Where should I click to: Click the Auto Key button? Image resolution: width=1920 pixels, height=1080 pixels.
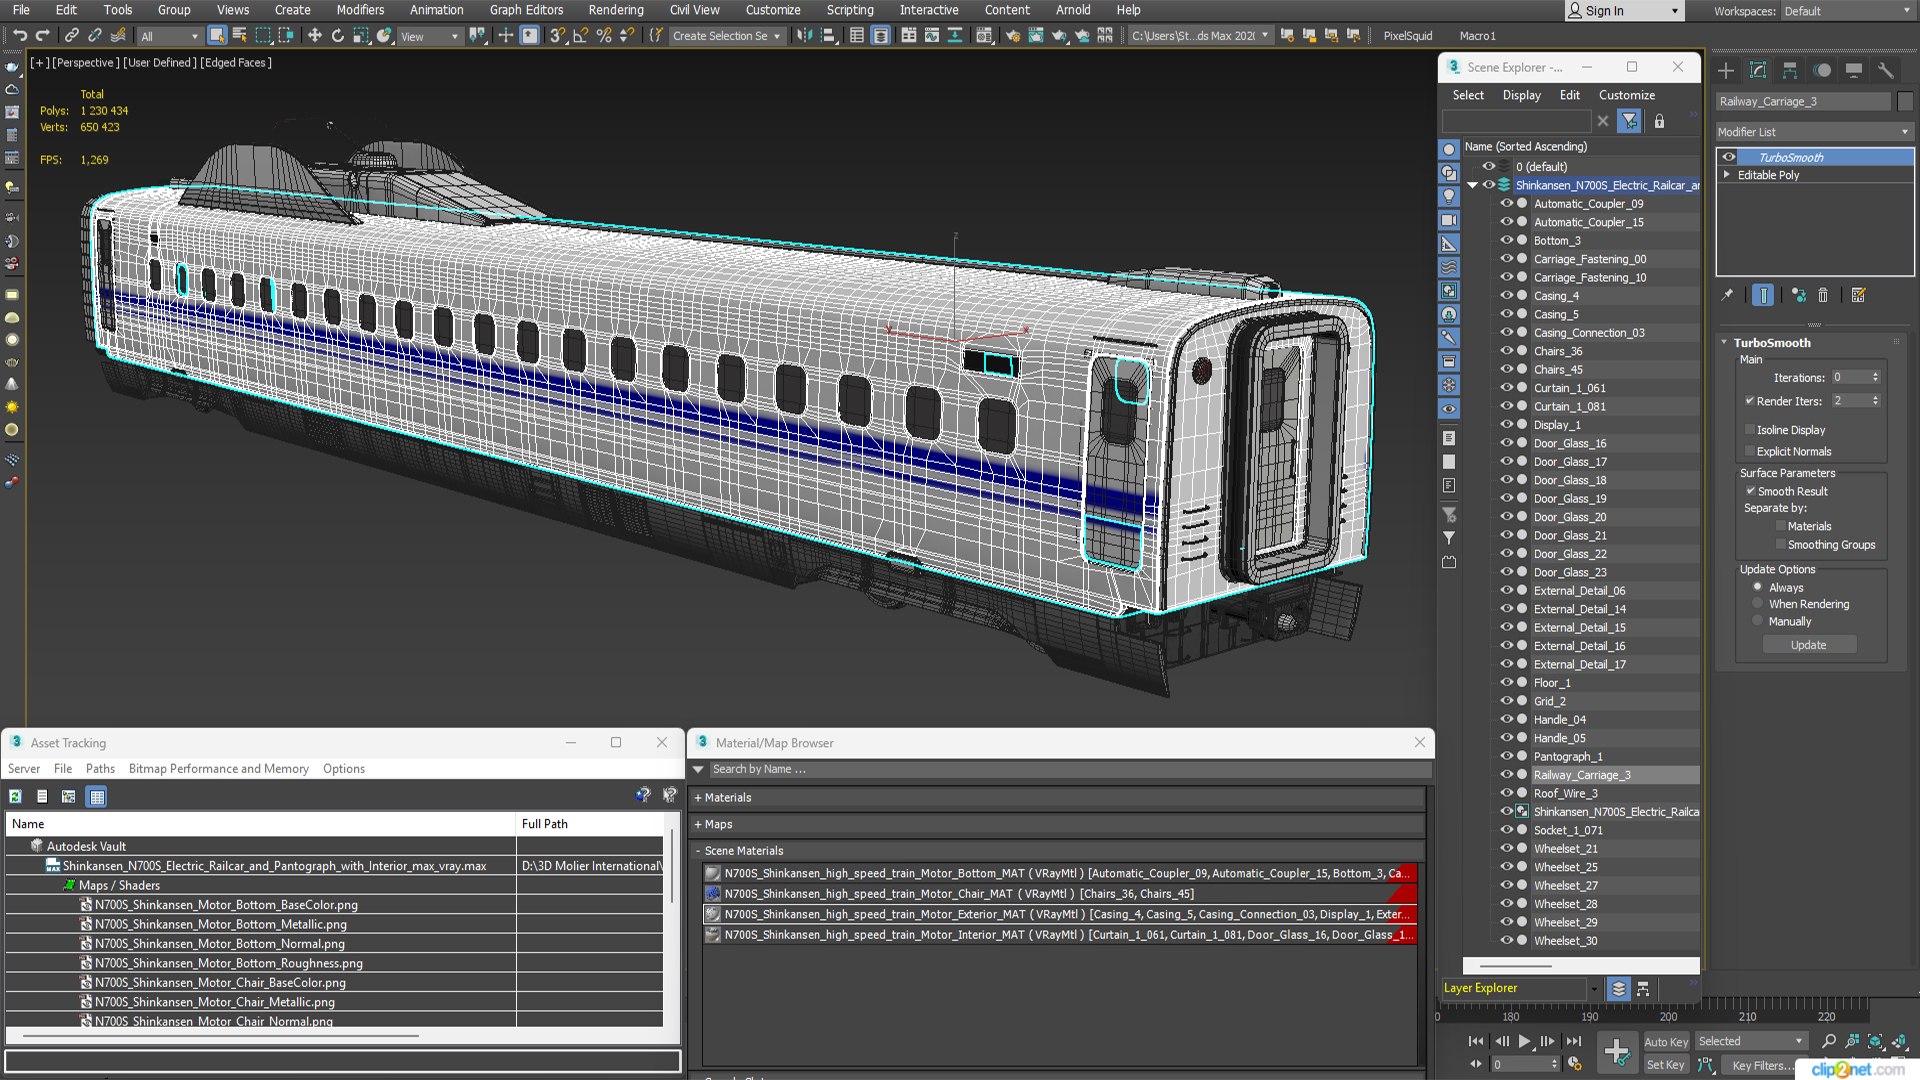point(1666,1042)
